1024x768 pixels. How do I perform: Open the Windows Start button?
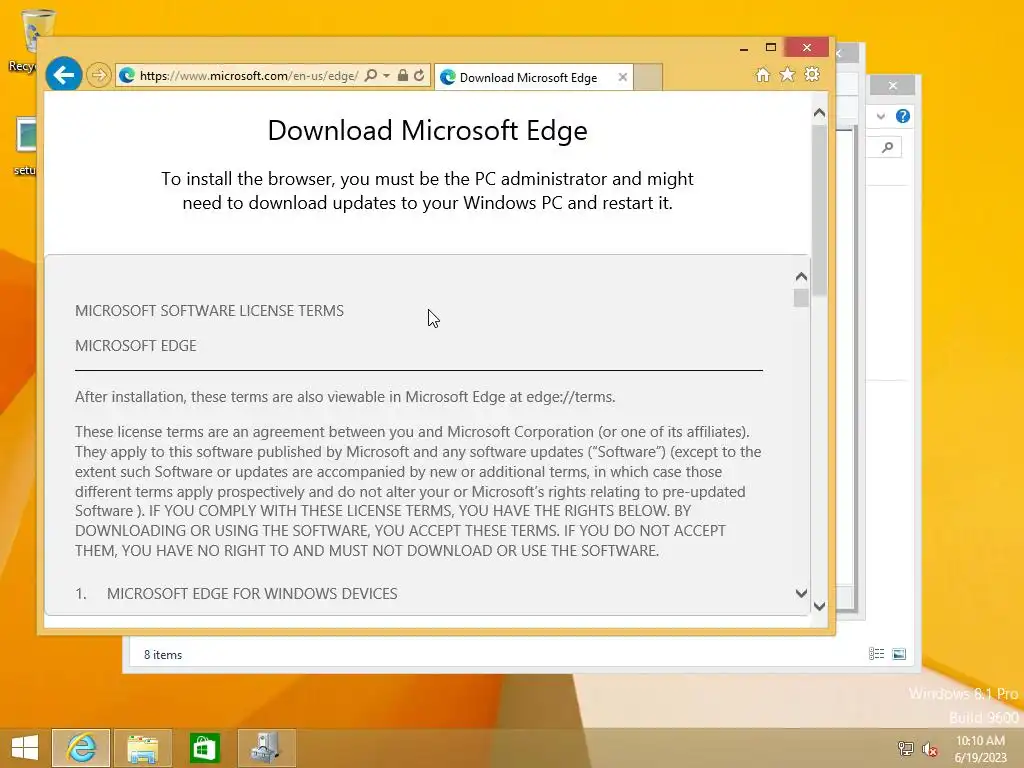[25, 748]
